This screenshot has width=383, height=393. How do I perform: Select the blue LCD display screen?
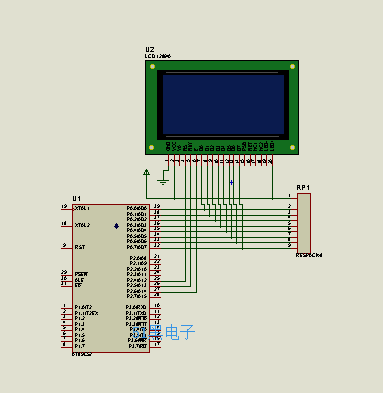pyautogui.click(x=223, y=104)
